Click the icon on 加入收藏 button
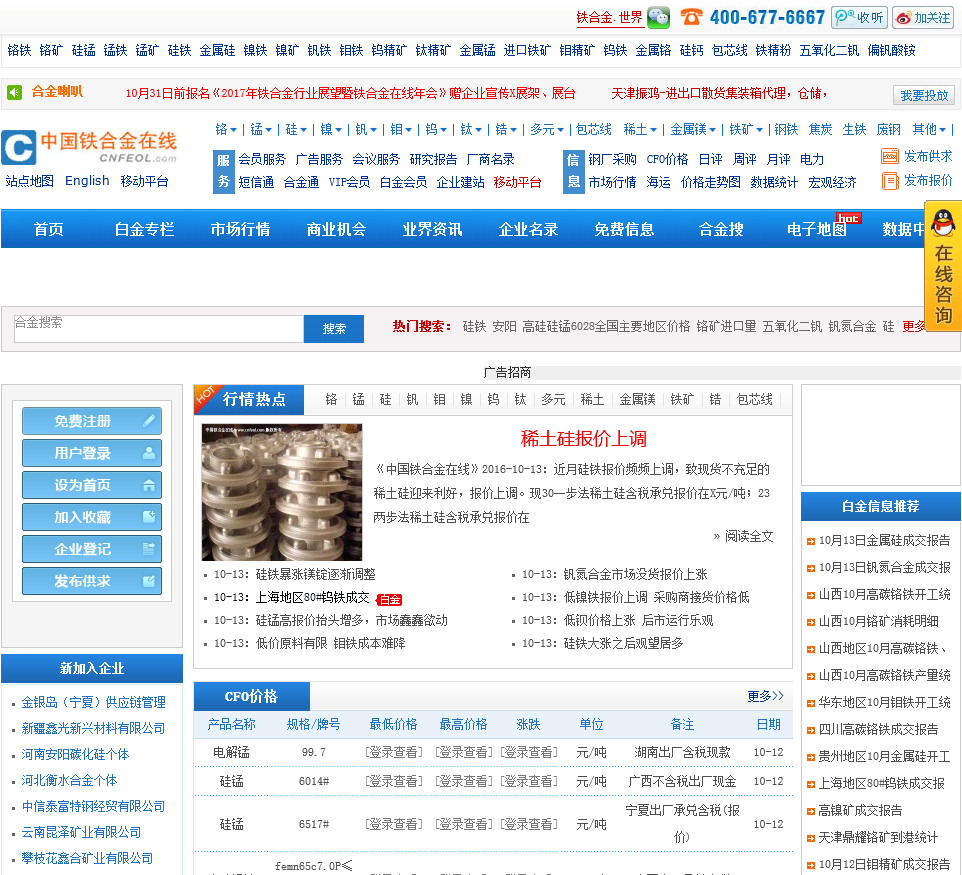 point(148,517)
